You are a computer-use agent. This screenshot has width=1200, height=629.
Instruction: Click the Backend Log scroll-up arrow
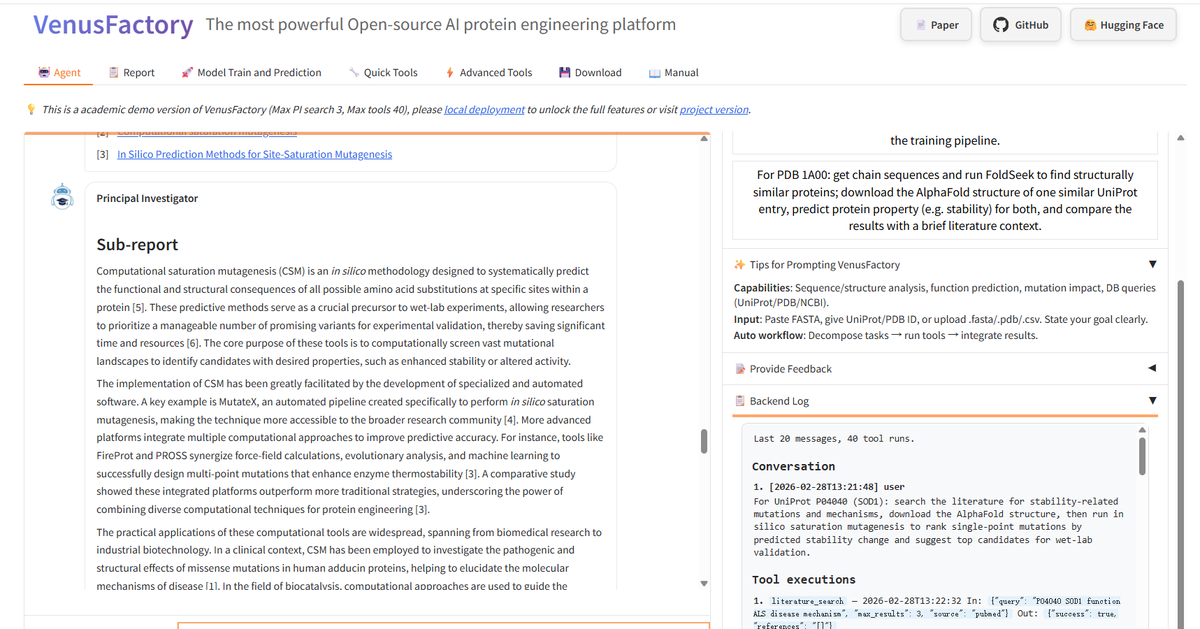click(1142, 430)
